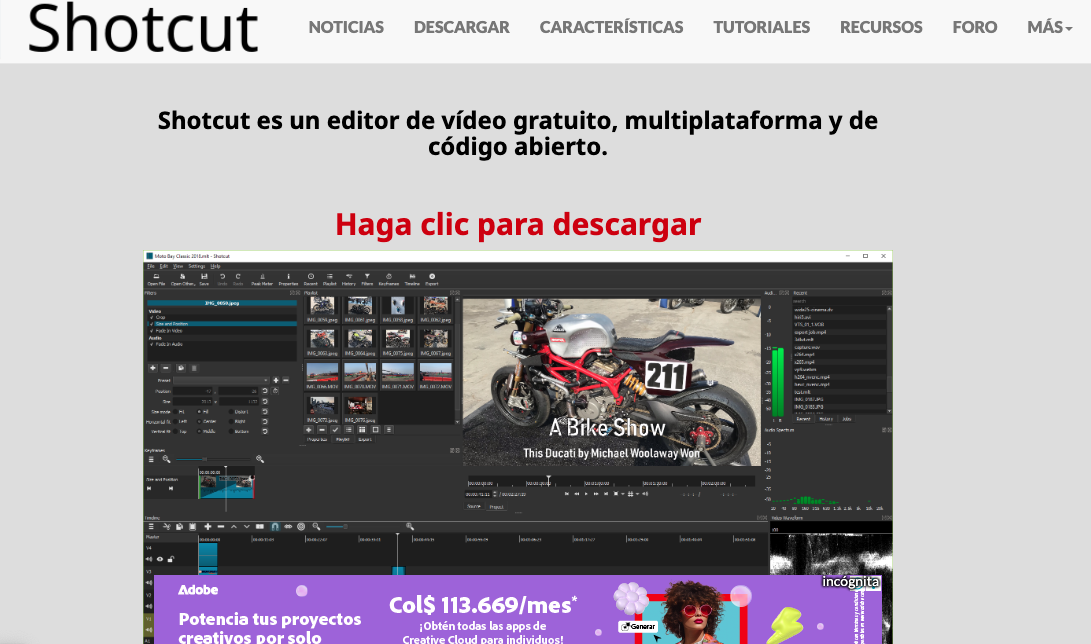Open the timeline hamburger menu
Viewport: 1091px width, 644px height.
[x=152, y=526]
